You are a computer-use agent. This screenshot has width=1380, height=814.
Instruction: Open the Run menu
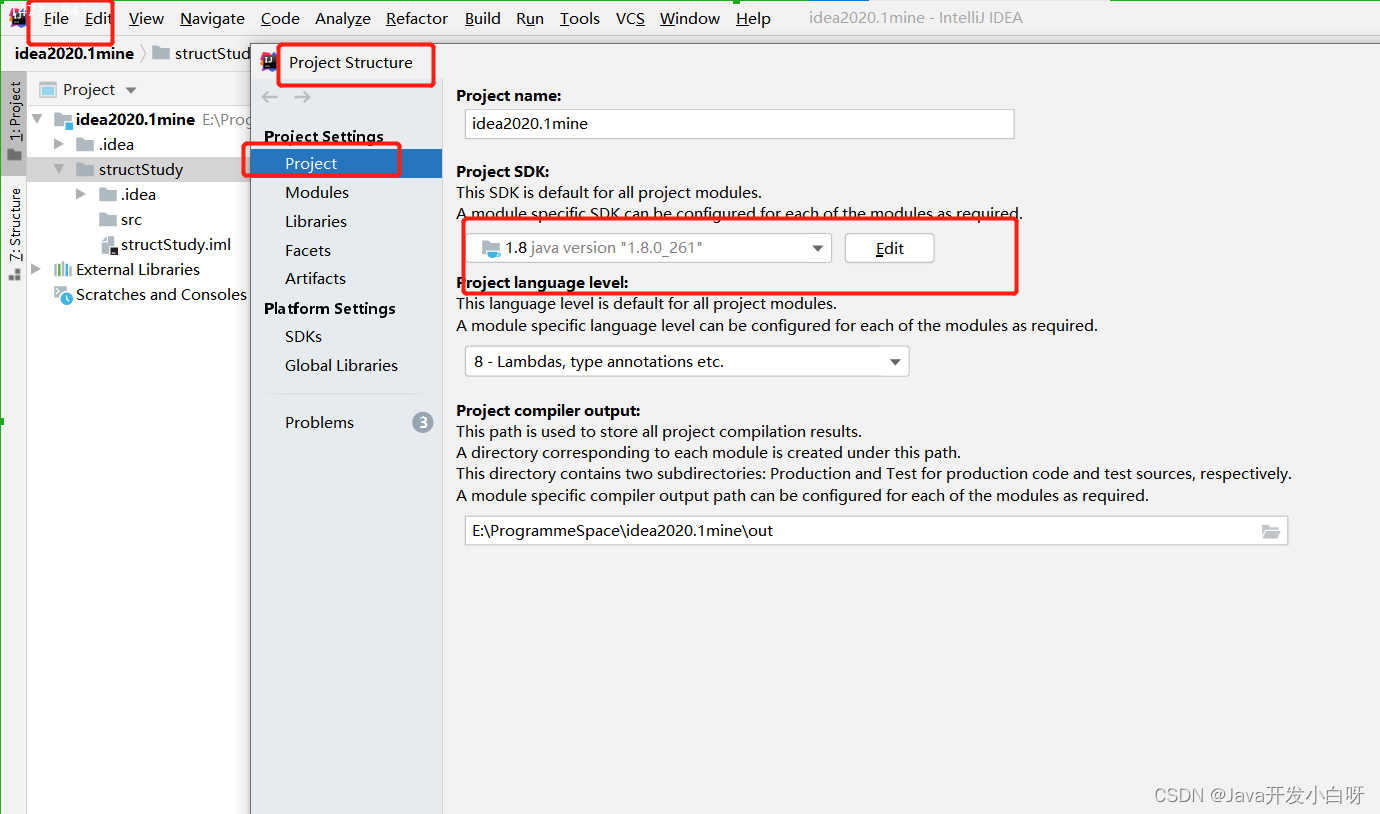[530, 18]
